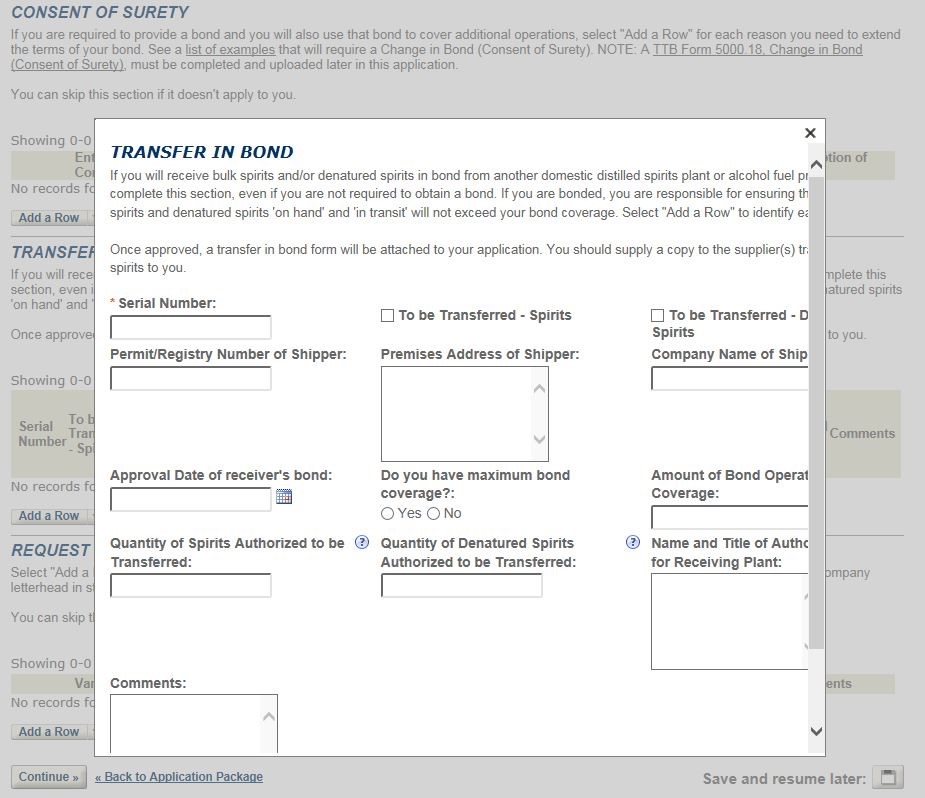Screen dimensions: 925x798
Task: Open TTB Form 5000.18 Change in Bond link
Action: click(757, 50)
